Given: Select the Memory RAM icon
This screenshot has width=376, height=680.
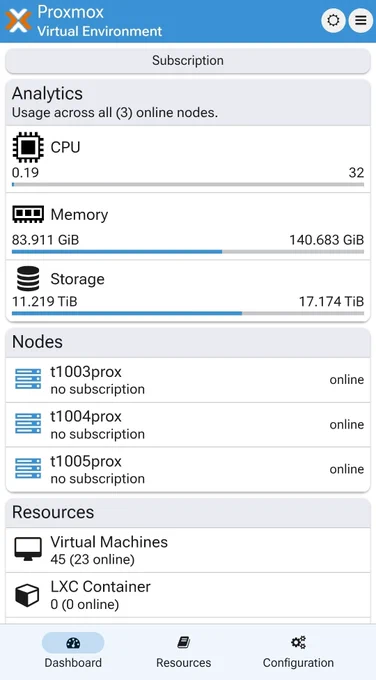Looking at the screenshot, I should [x=28, y=214].
